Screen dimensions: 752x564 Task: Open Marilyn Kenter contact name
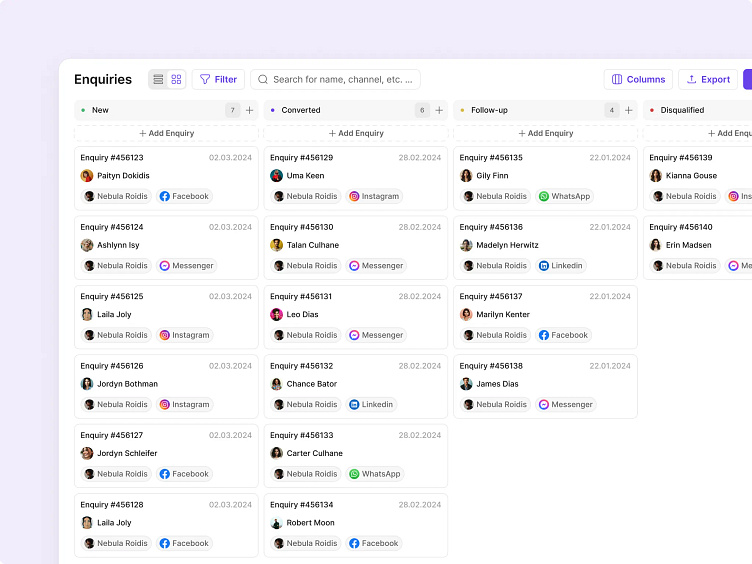pos(503,315)
